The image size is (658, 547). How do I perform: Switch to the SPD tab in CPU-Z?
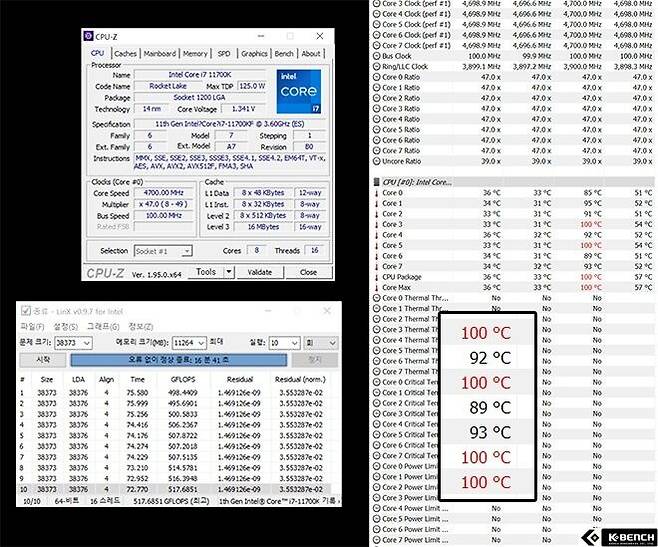tap(224, 54)
